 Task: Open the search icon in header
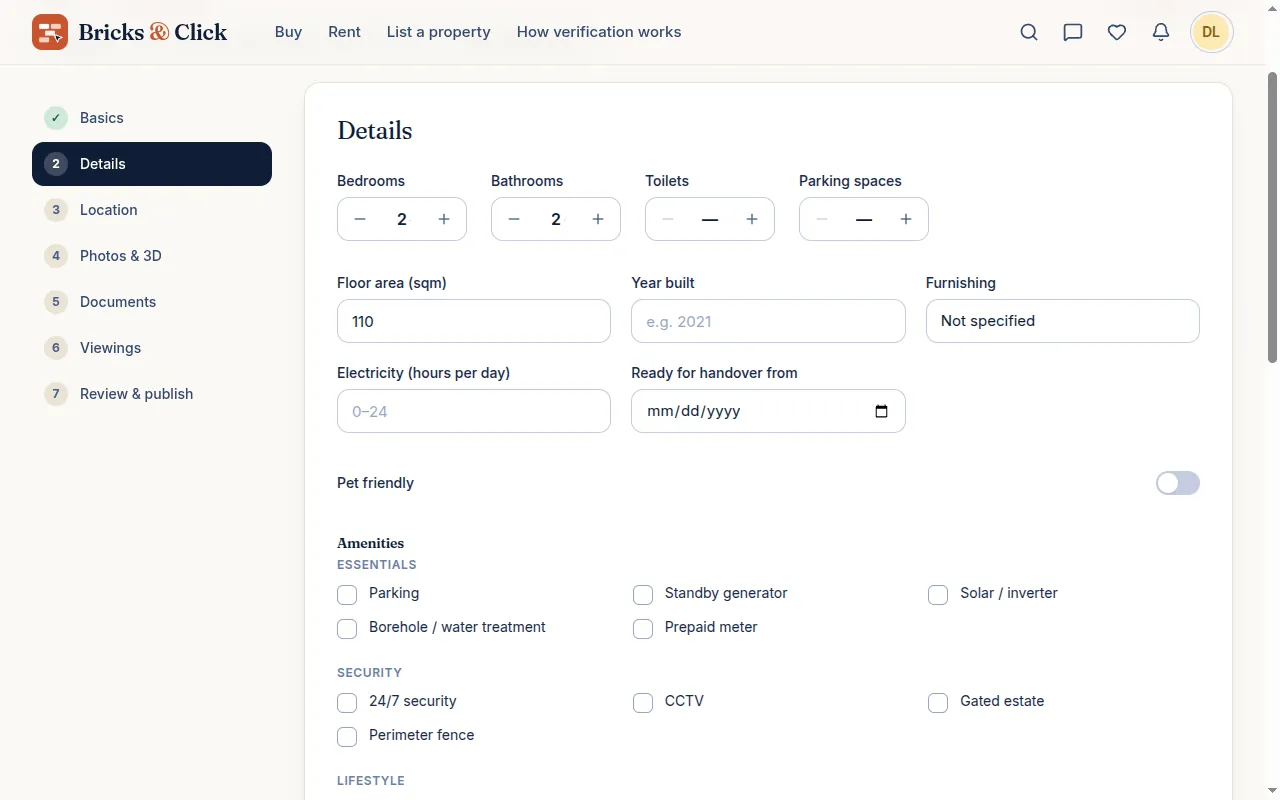(1029, 32)
